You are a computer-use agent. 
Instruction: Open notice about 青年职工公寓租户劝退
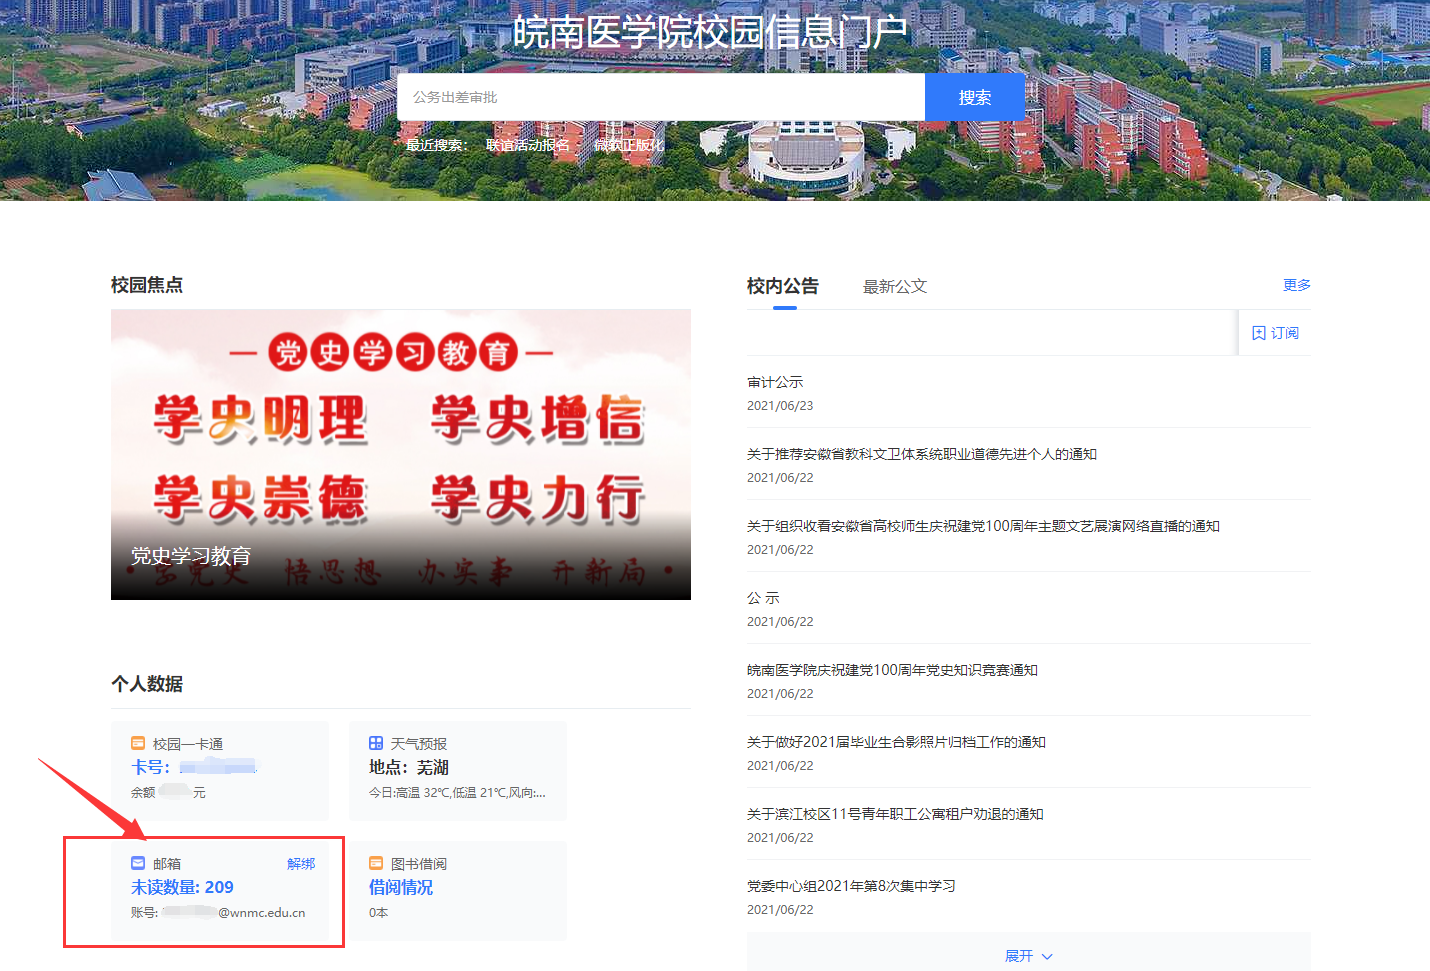click(x=895, y=814)
